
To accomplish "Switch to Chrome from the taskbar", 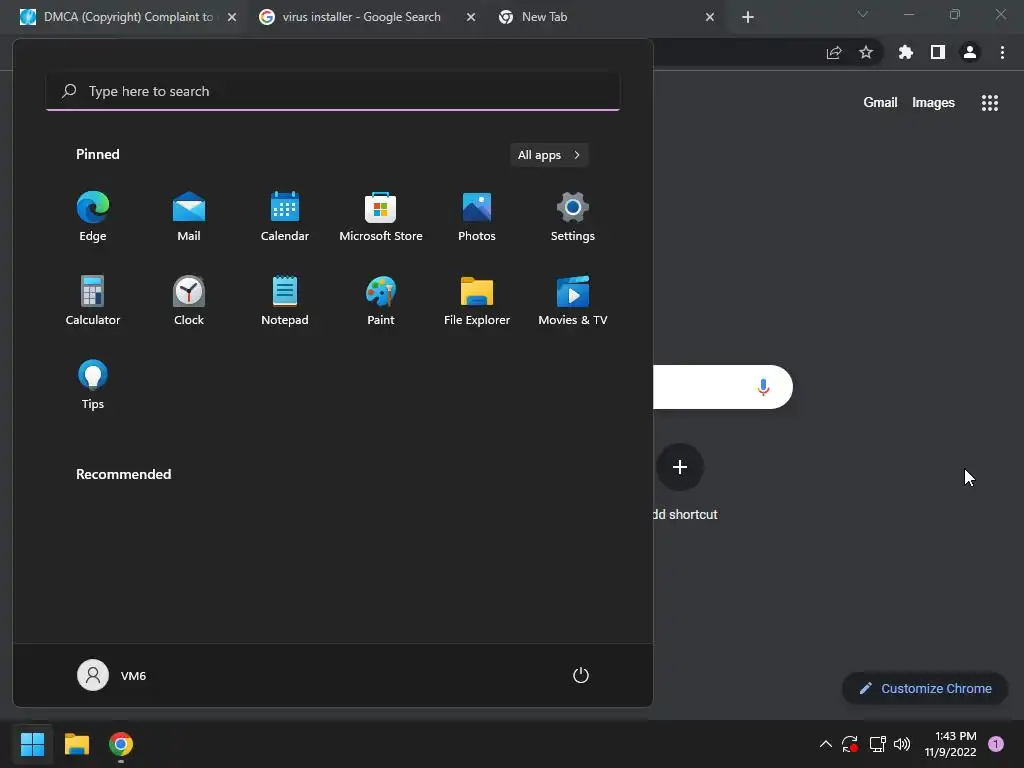I will click(x=121, y=744).
